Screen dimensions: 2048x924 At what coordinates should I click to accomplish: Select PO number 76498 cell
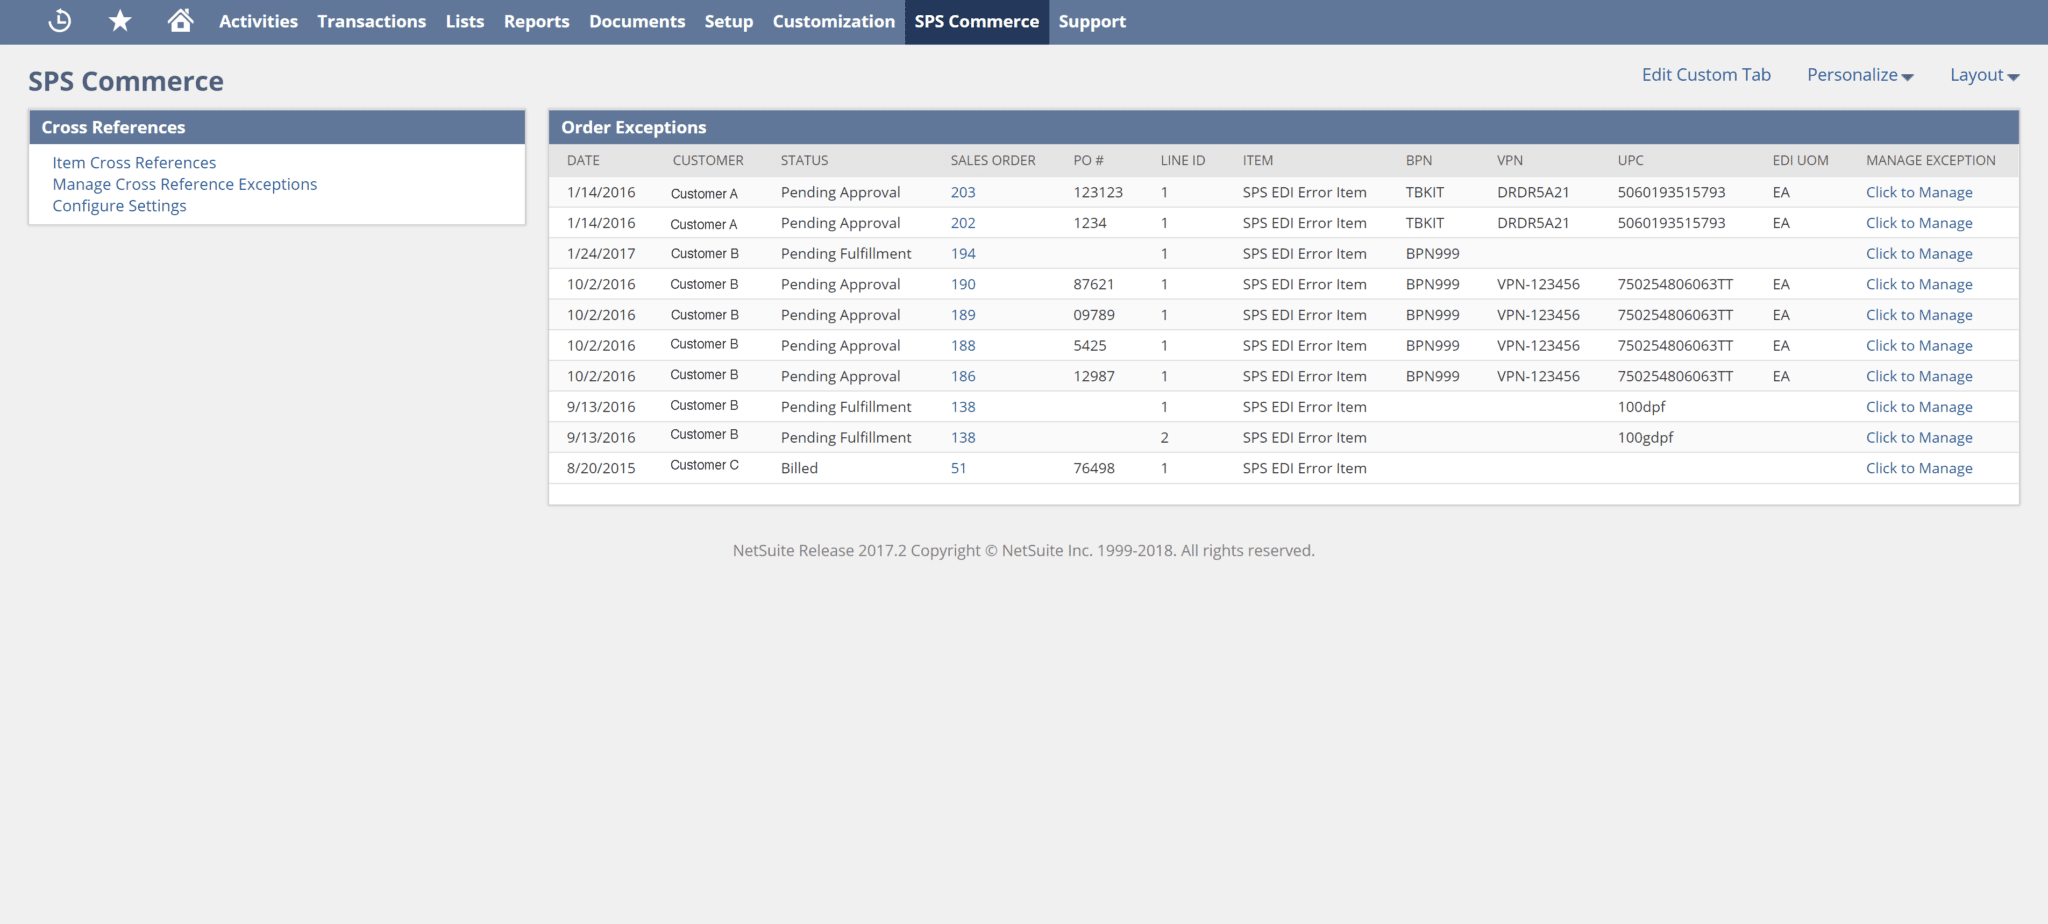[1094, 468]
